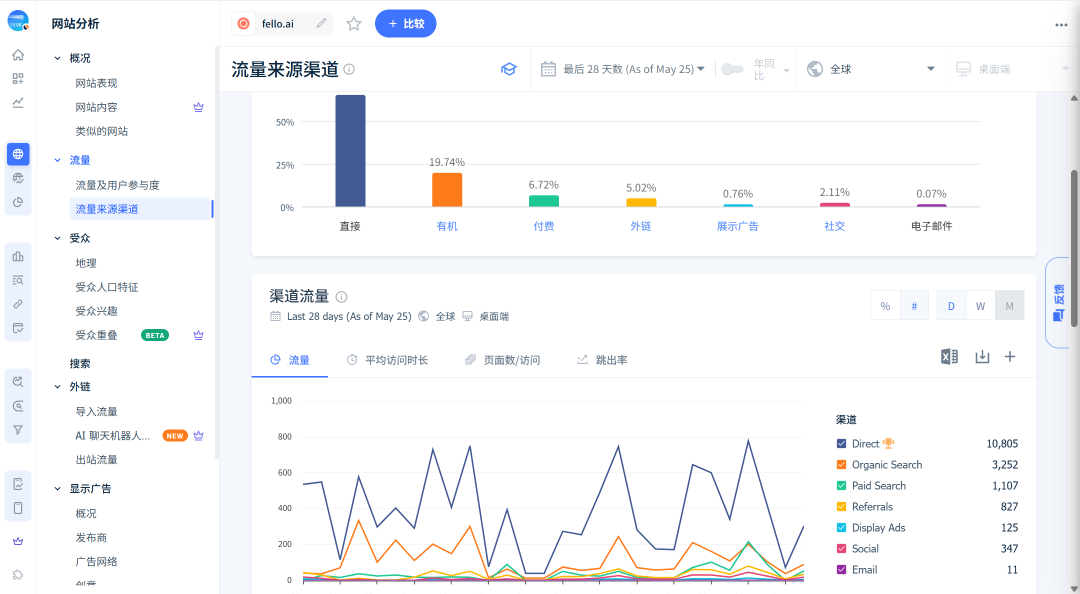Switch chart to number (#) mode
The image size is (1080, 594).
tap(915, 306)
